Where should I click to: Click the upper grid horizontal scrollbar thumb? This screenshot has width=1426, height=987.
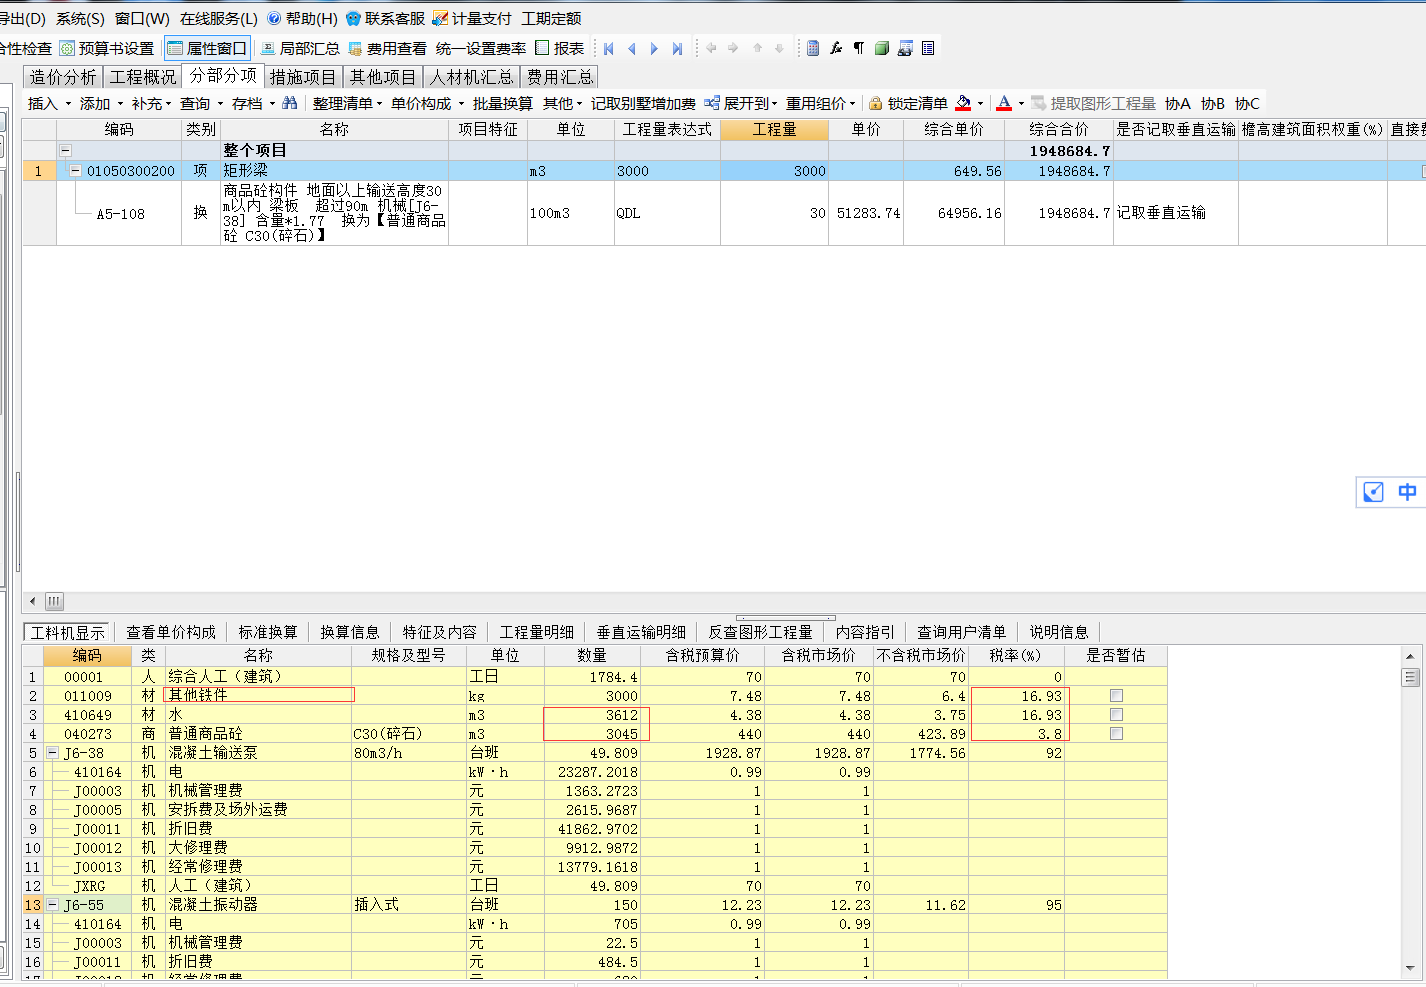coord(54,601)
